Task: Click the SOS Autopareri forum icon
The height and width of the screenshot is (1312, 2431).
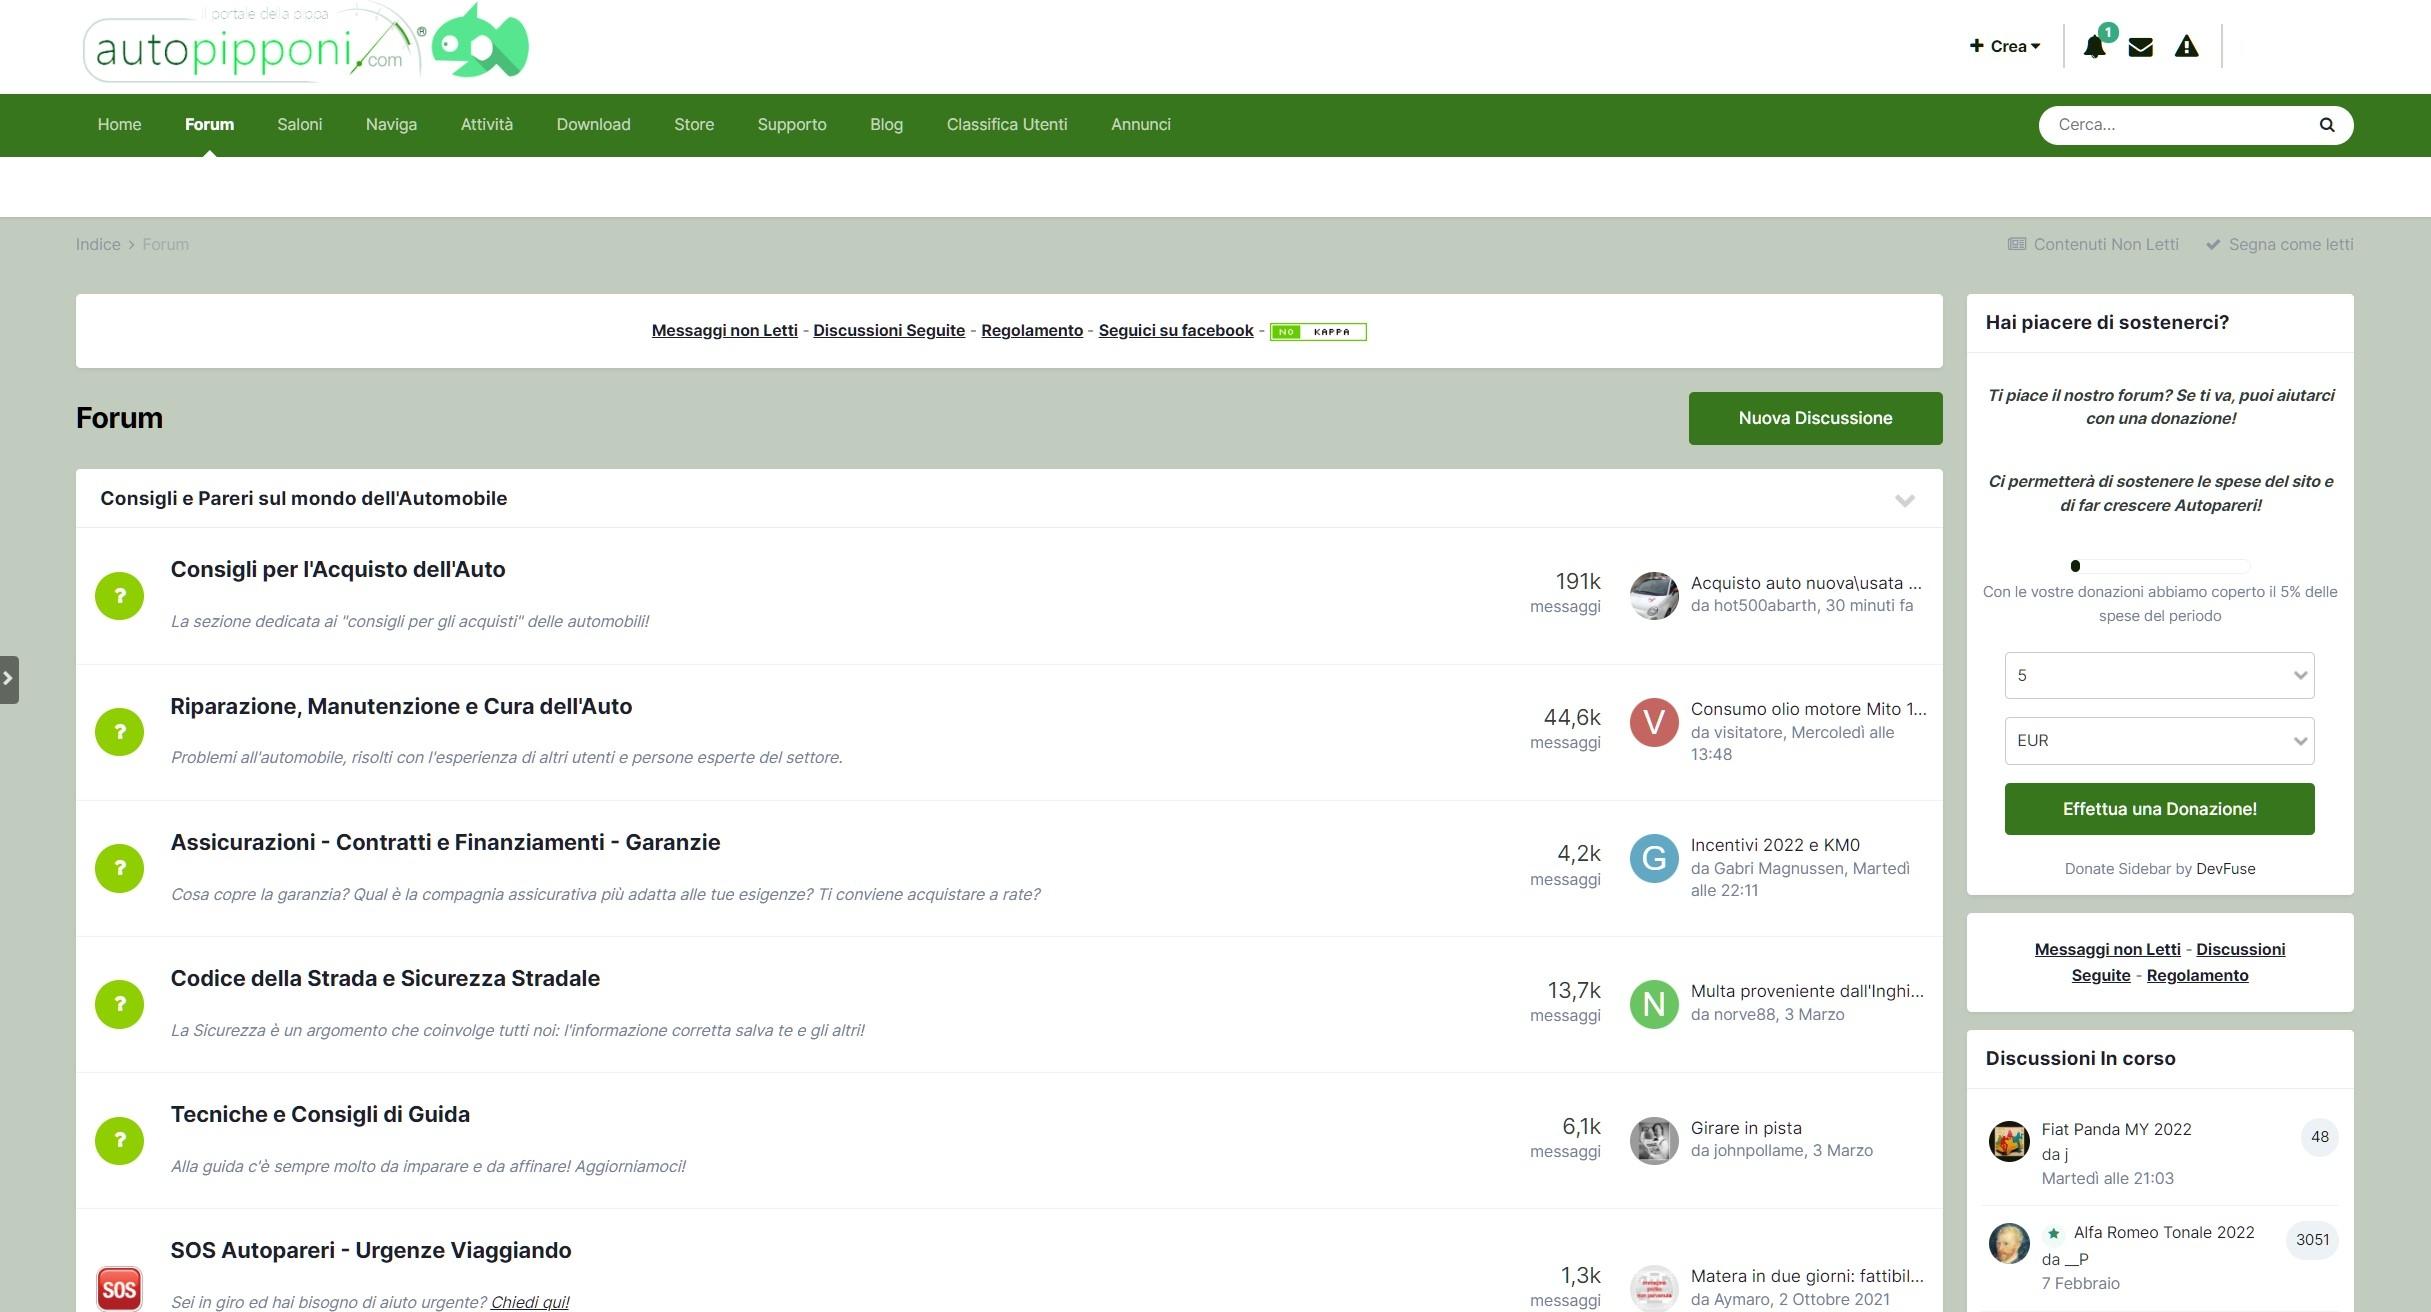Action: (119, 1288)
